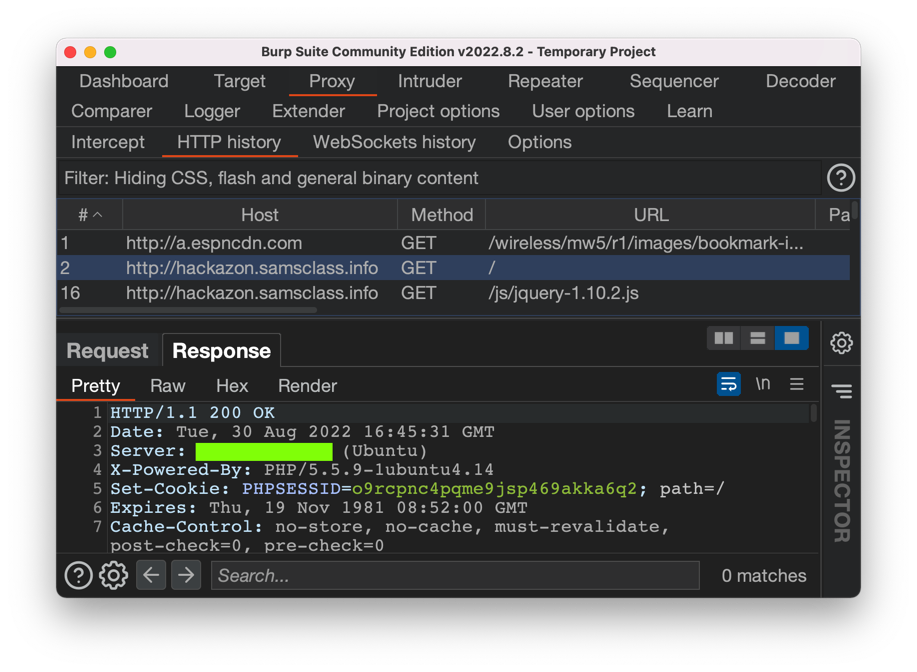Open the message editor options menu
The width and height of the screenshot is (917, 672).
(797, 384)
